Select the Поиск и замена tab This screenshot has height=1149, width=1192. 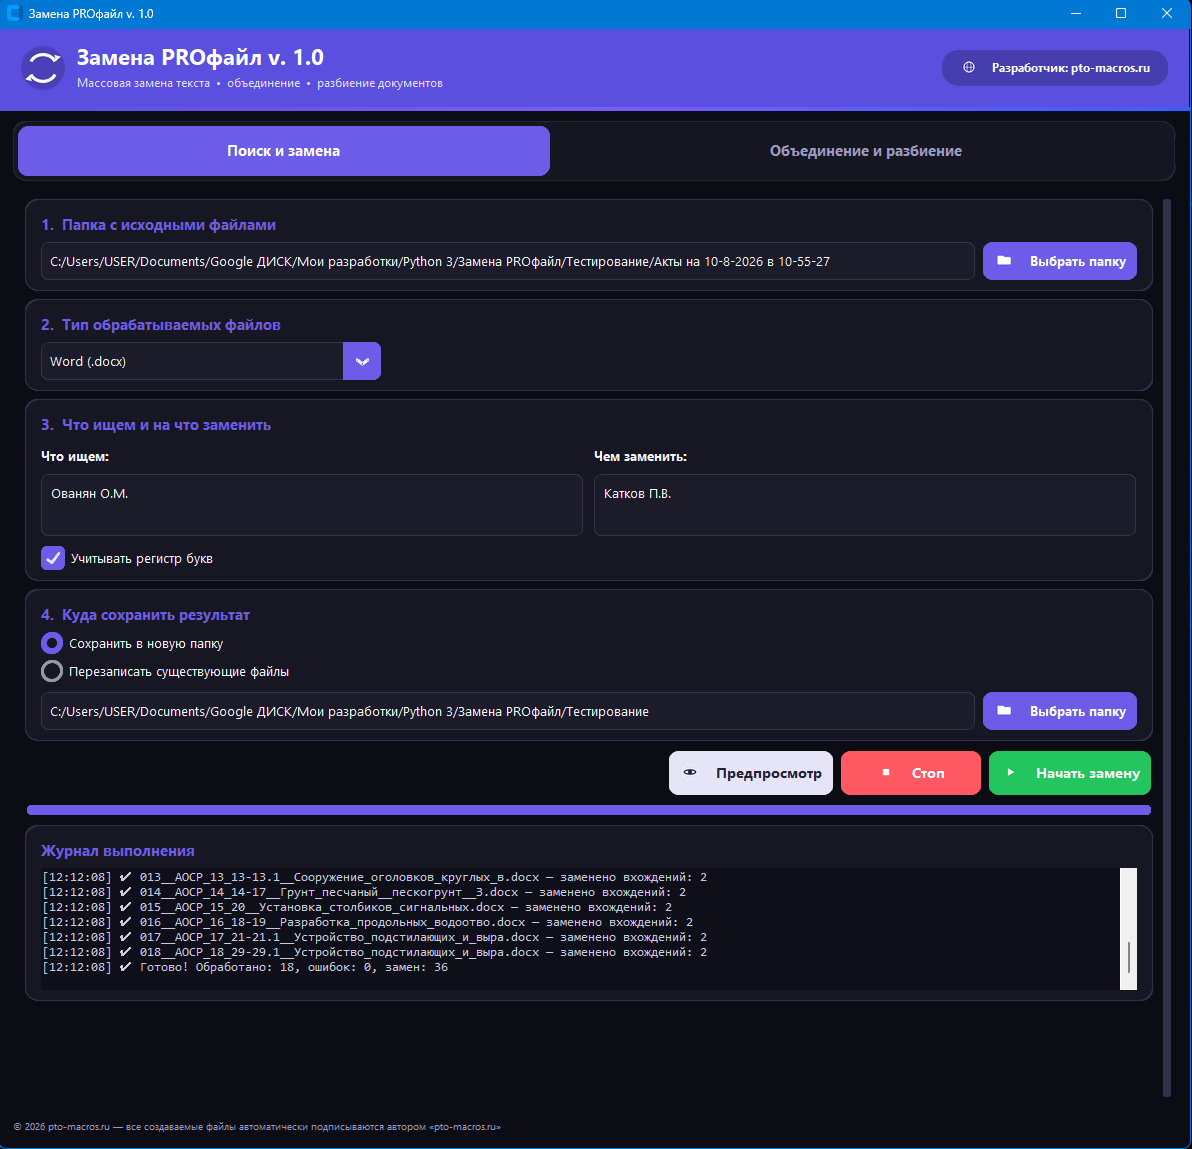click(284, 151)
